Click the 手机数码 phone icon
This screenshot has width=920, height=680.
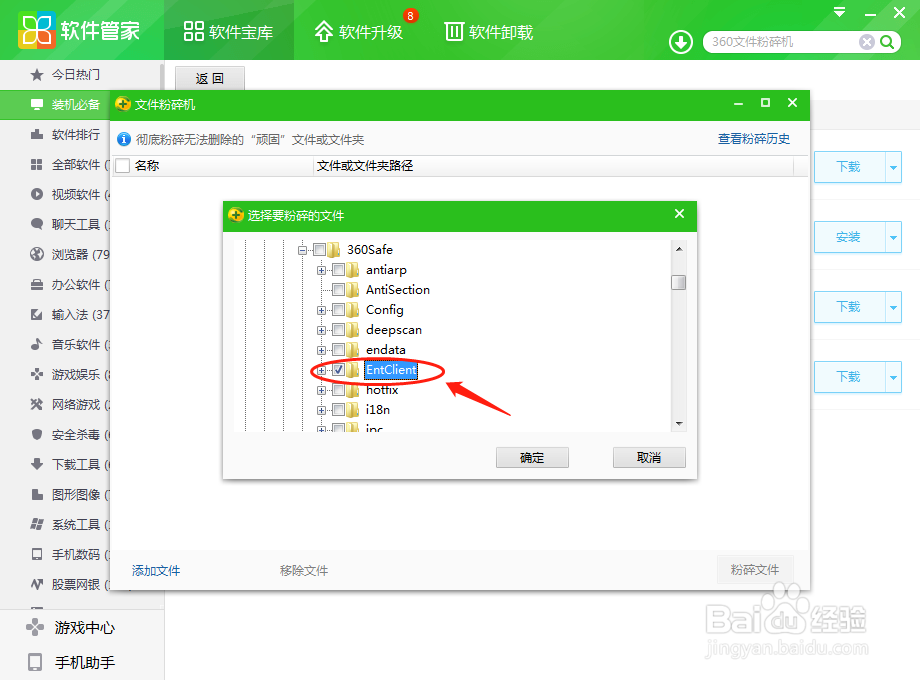pos(36,554)
